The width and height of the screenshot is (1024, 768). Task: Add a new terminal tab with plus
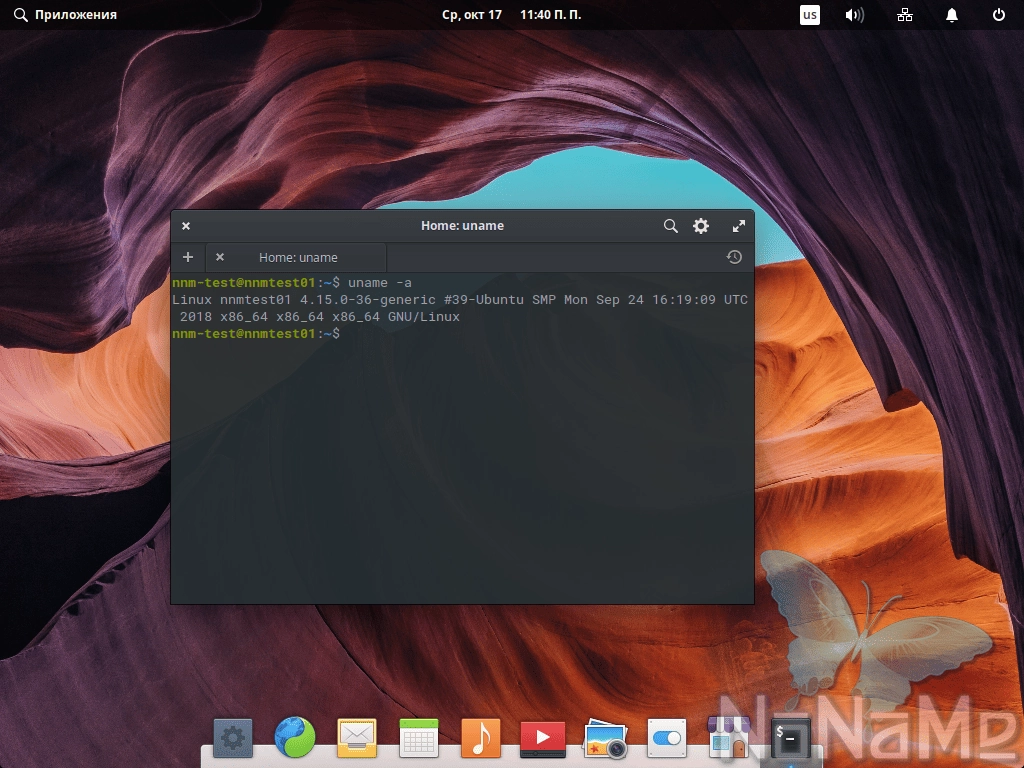click(x=187, y=257)
